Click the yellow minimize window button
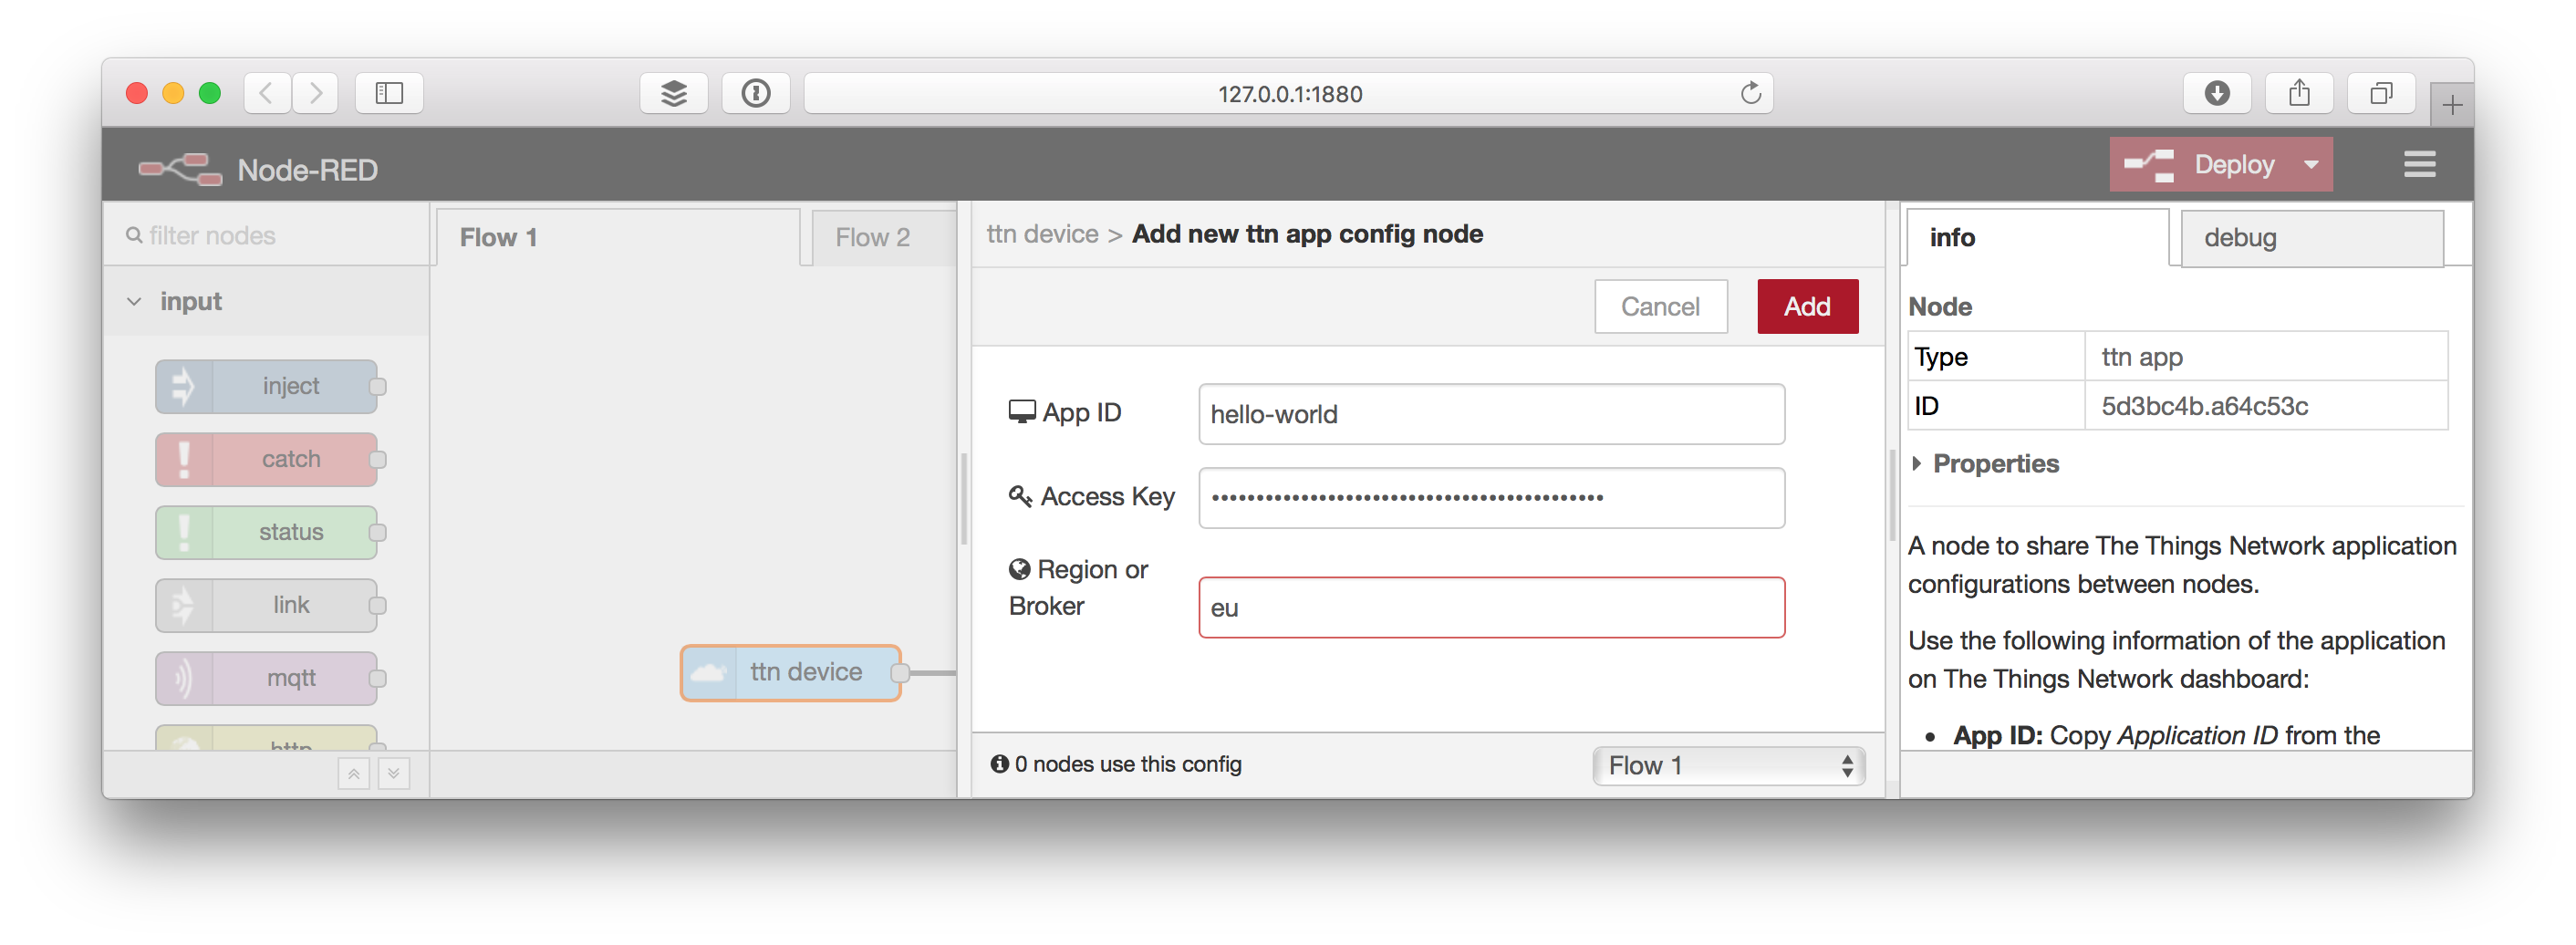The width and height of the screenshot is (2576, 945). pyautogui.click(x=173, y=93)
